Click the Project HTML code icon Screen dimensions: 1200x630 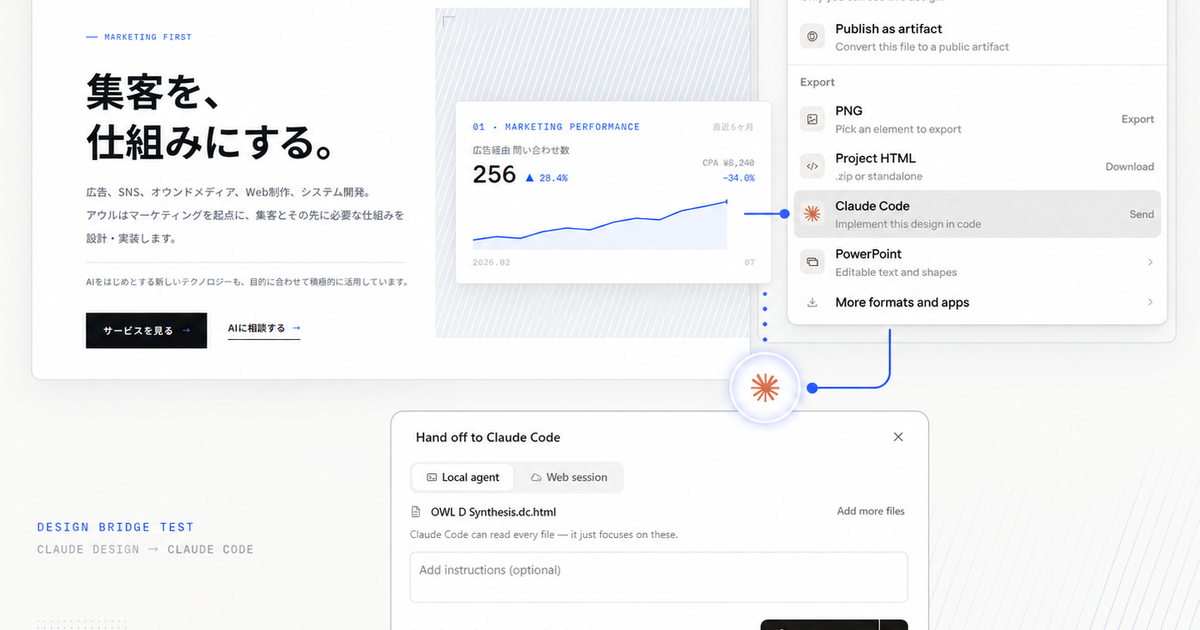(x=812, y=167)
